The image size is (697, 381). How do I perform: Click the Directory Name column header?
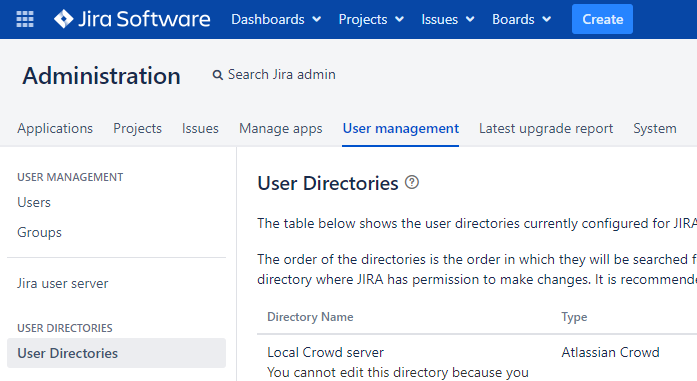click(x=310, y=317)
